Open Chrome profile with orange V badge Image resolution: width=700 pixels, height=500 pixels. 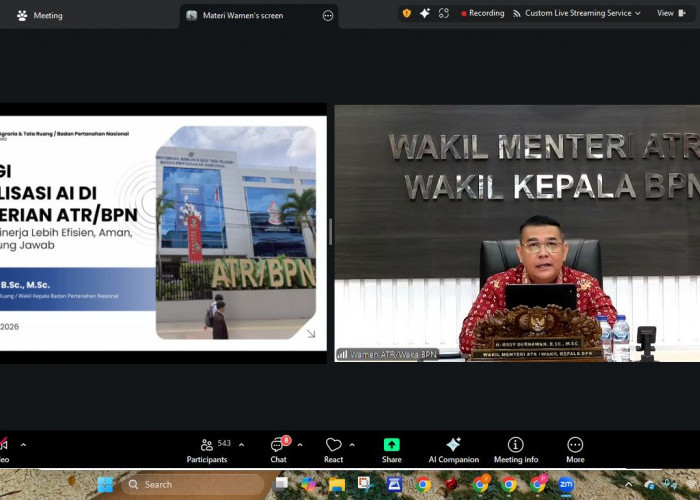pos(481,484)
